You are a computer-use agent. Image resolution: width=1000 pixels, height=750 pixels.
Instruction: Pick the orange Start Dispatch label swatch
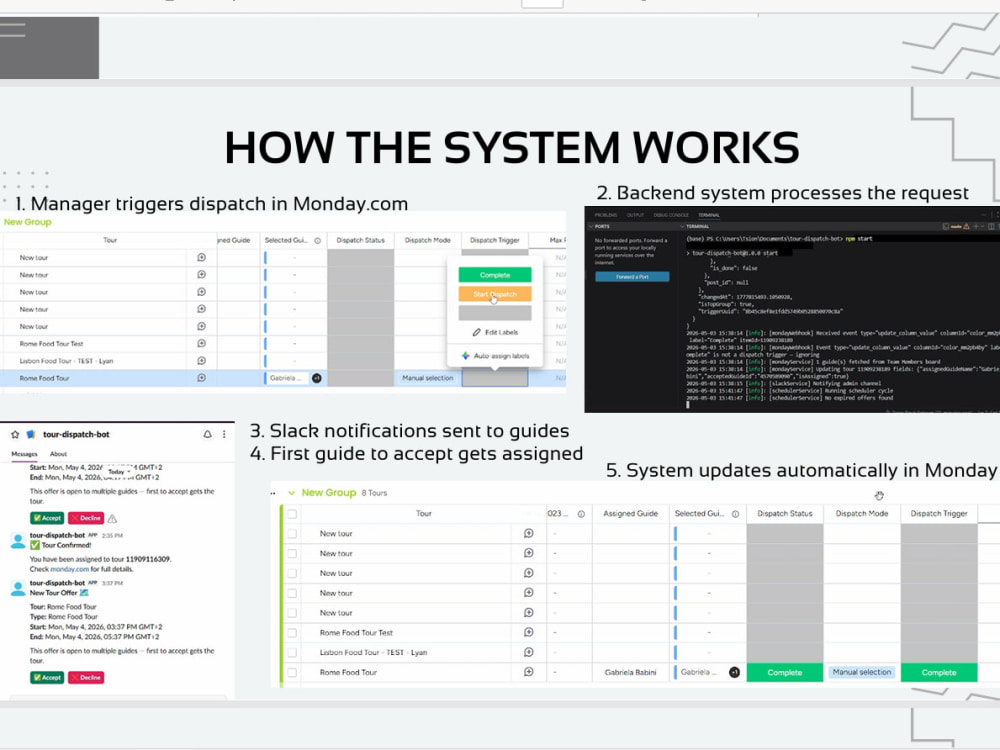click(495, 294)
